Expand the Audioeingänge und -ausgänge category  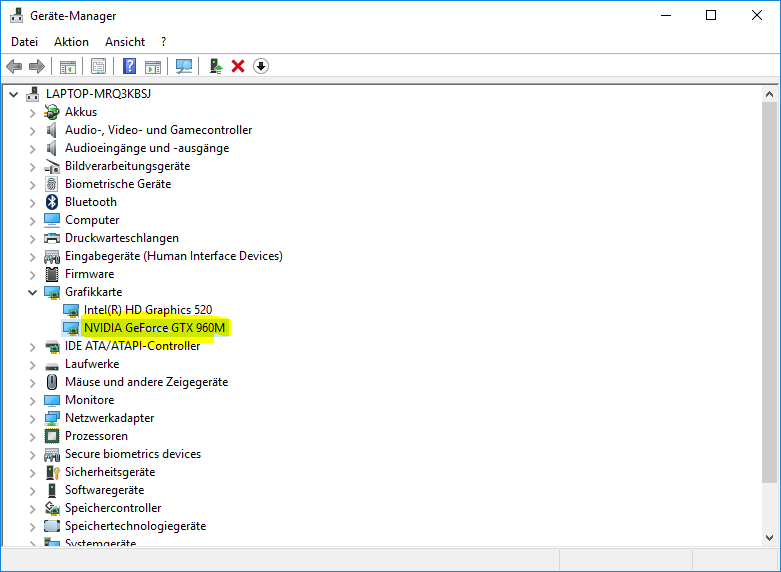tap(32, 148)
